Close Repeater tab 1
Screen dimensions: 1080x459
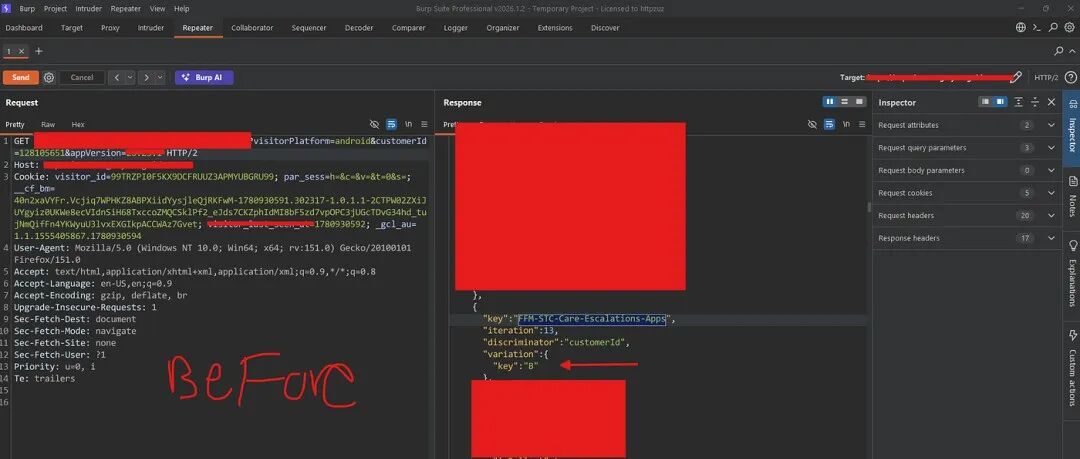click(21, 51)
